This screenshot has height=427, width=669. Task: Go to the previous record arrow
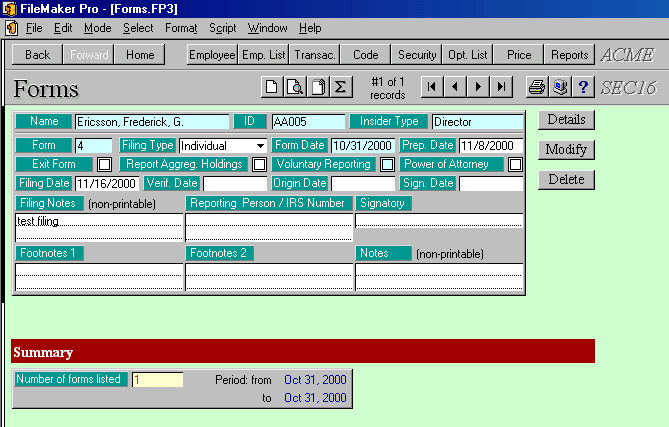pyautogui.click(x=454, y=88)
